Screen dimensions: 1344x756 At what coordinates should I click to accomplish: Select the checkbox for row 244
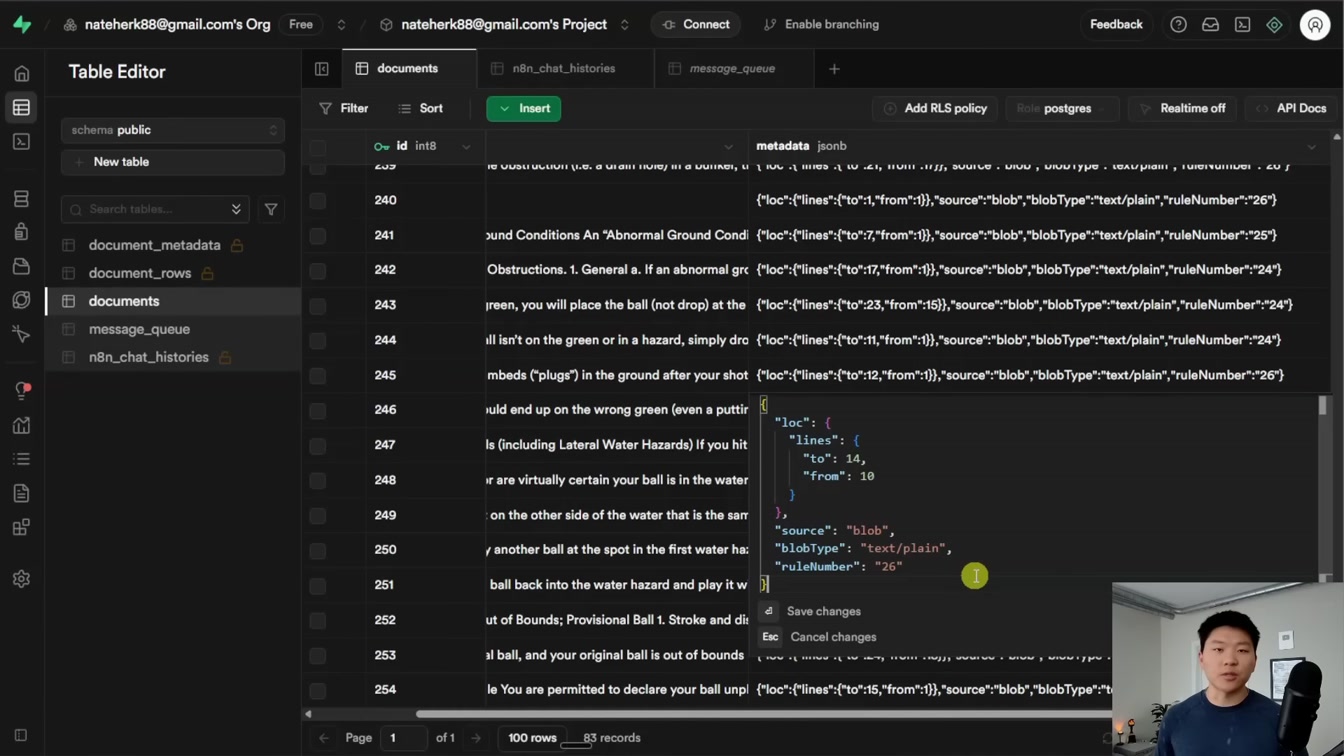click(318, 340)
